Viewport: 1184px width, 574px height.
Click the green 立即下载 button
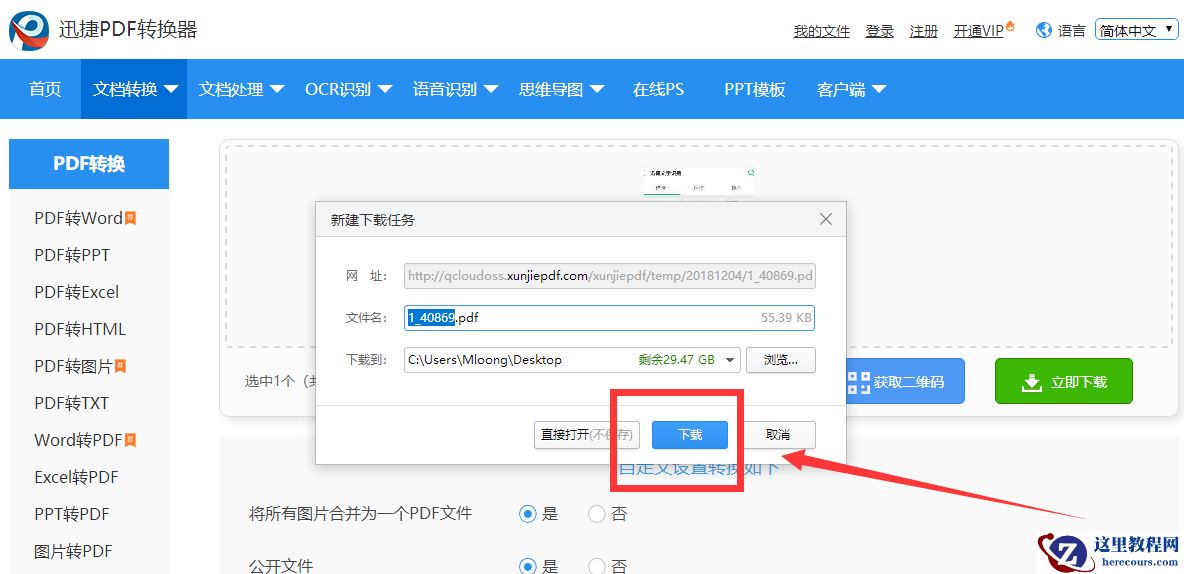click(x=1063, y=381)
